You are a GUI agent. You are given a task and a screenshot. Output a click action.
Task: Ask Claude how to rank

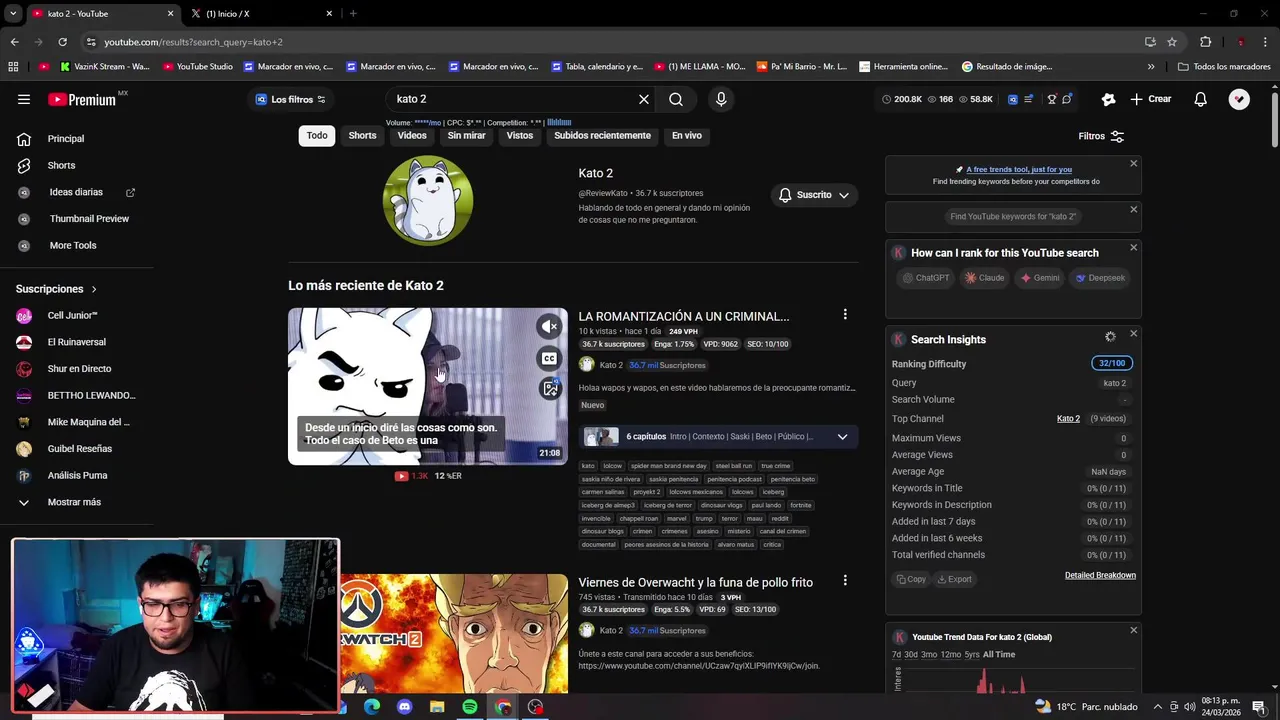click(985, 278)
